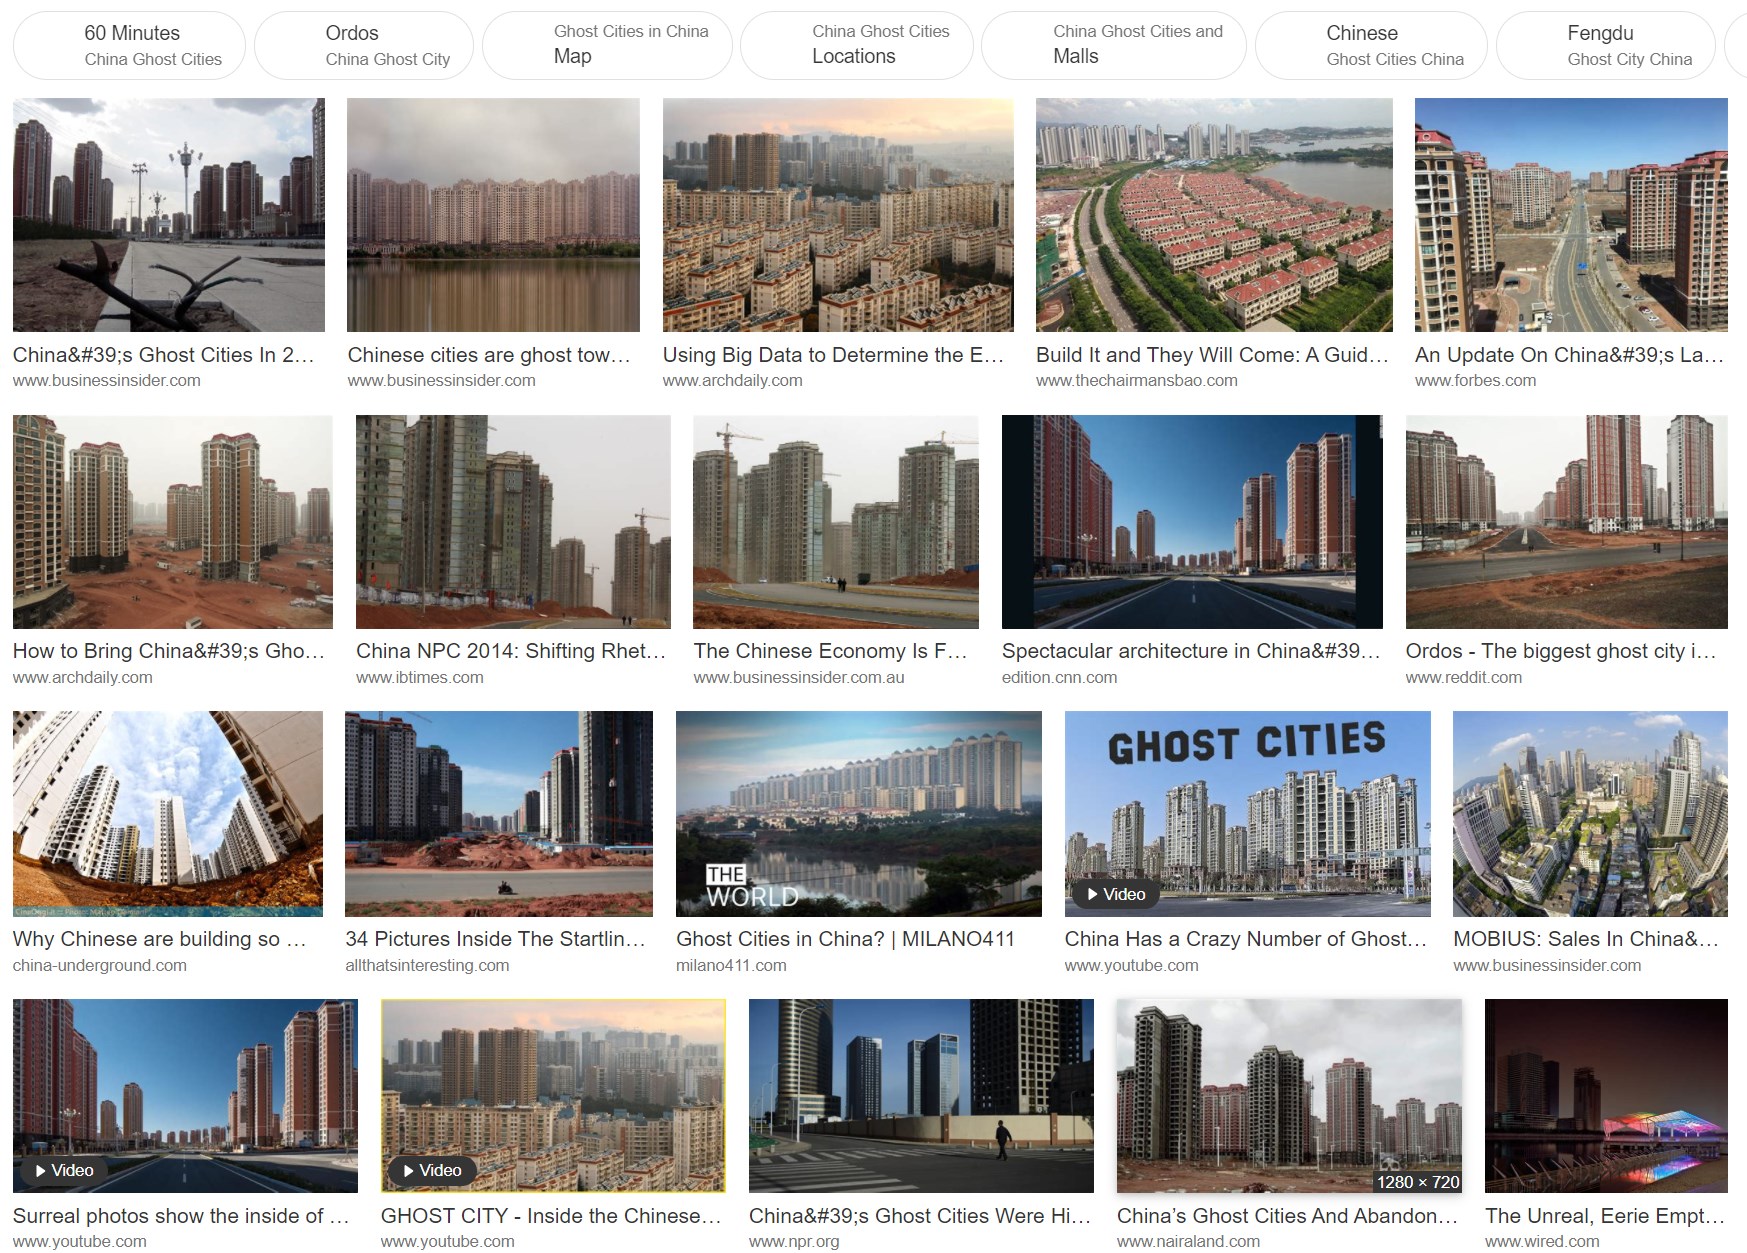Open the NPR image with man walking
The image size is (1747, 1253).
pyautogui.click(x=920, y=1095)
